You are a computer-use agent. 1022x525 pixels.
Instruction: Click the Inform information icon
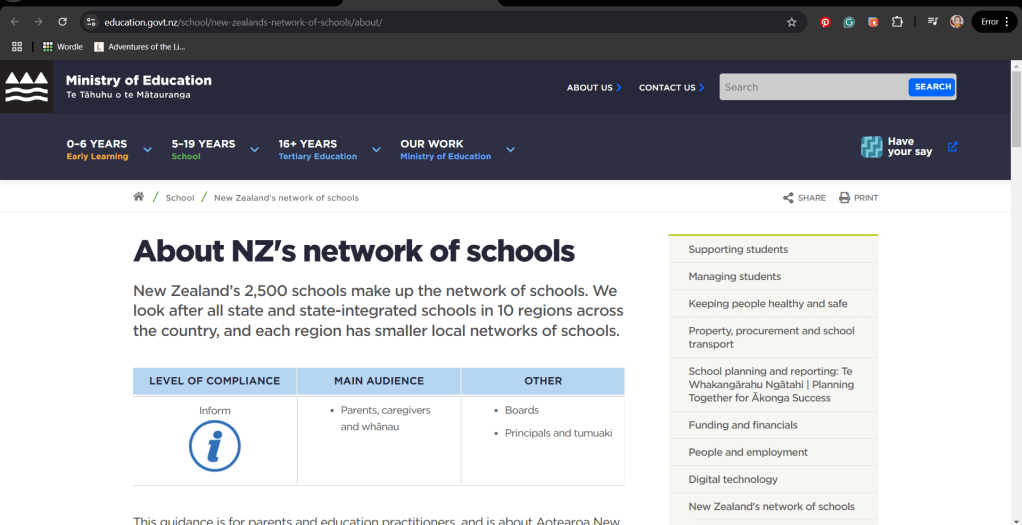coord(215,446)
